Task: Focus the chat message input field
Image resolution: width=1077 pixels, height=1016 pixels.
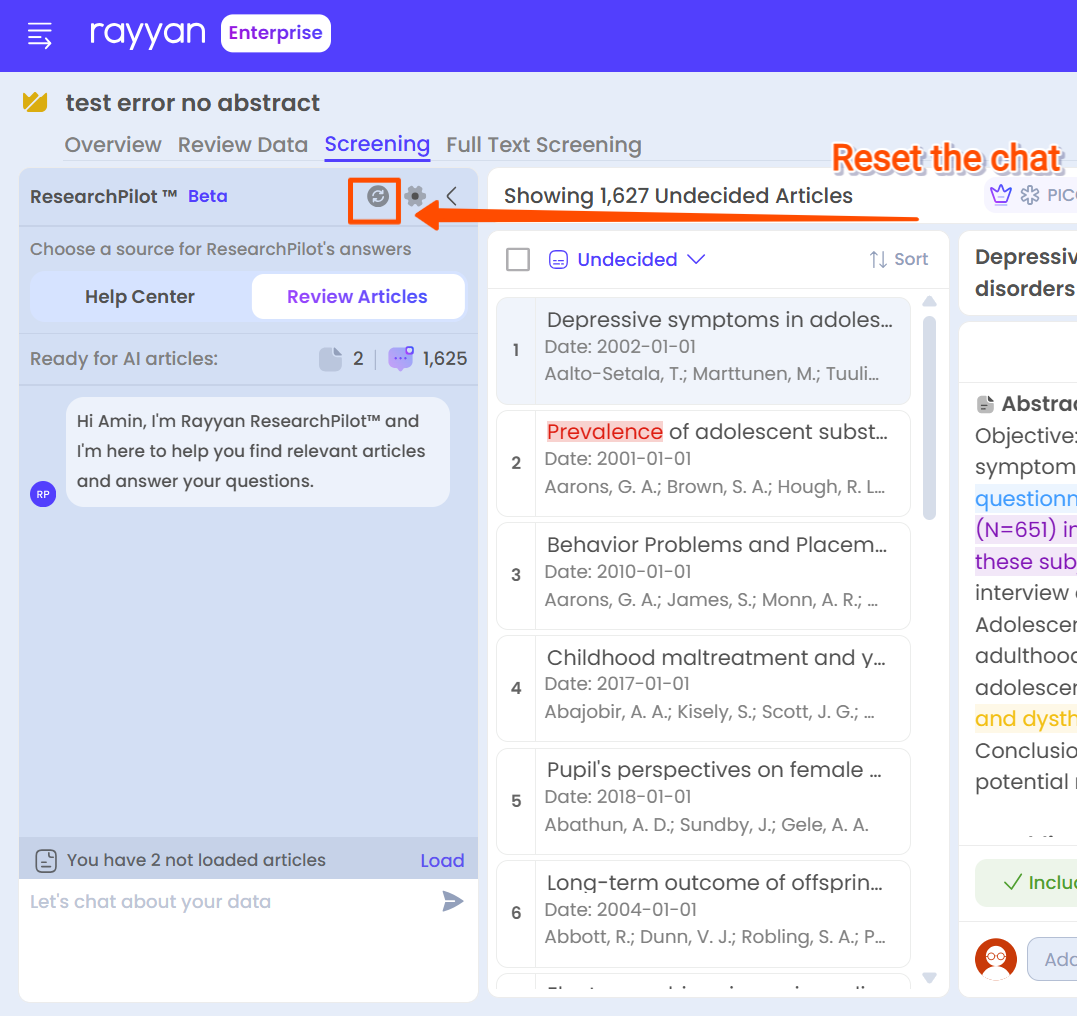Action: 230,901
